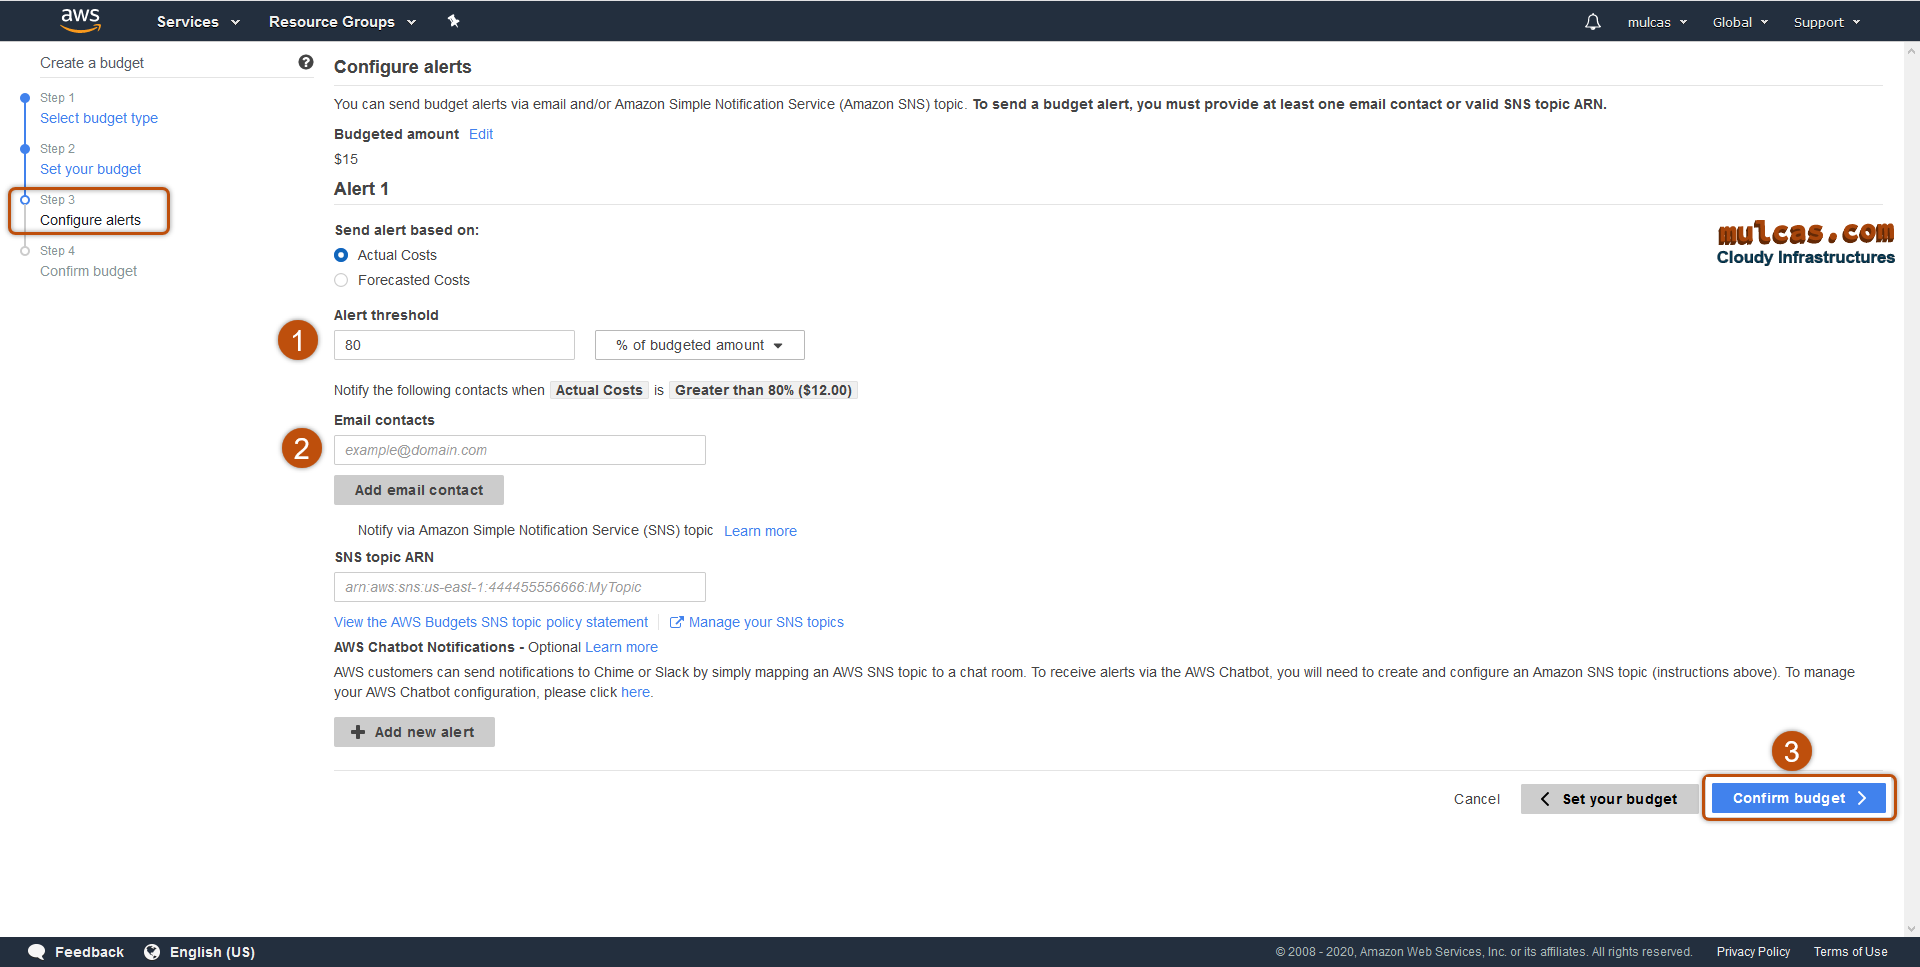Open the help question mark icon
This screenshot has height=967, width=1920.
306,62
